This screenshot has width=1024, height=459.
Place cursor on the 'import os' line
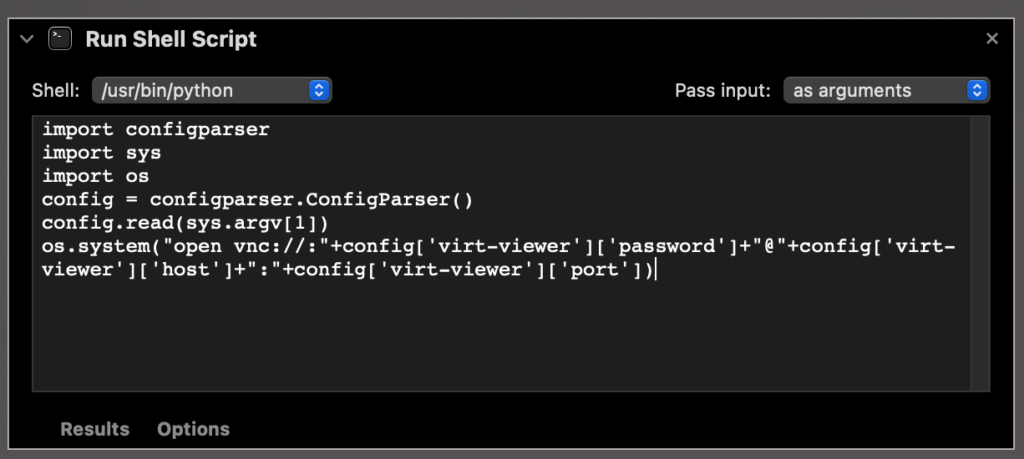click(95, 176)
